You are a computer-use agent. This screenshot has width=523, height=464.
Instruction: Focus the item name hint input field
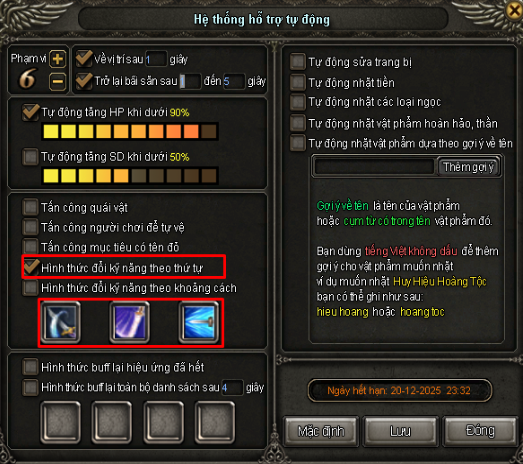(375, 167)
